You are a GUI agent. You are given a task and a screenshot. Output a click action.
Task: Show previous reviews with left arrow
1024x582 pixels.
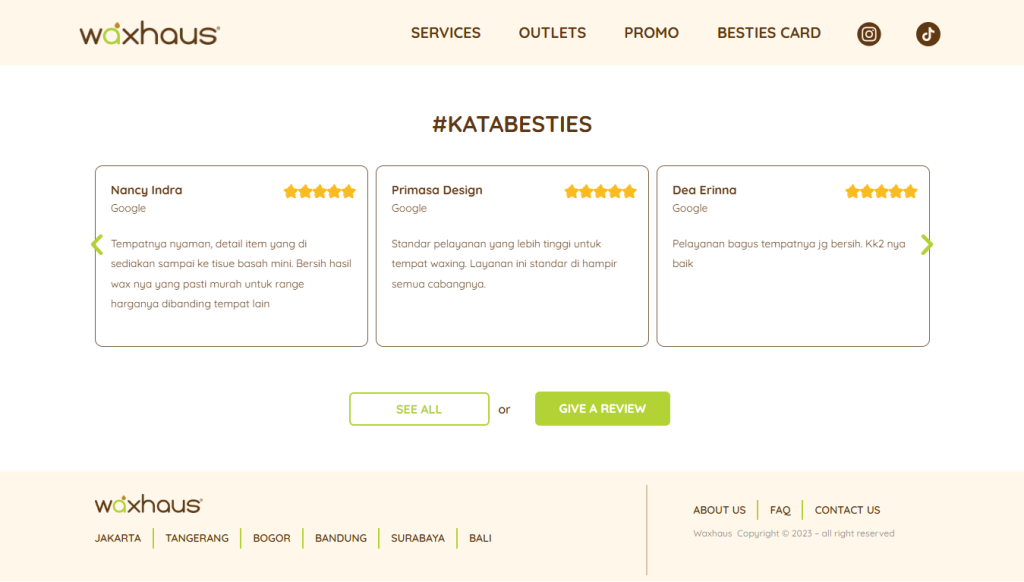click(97, 245)
